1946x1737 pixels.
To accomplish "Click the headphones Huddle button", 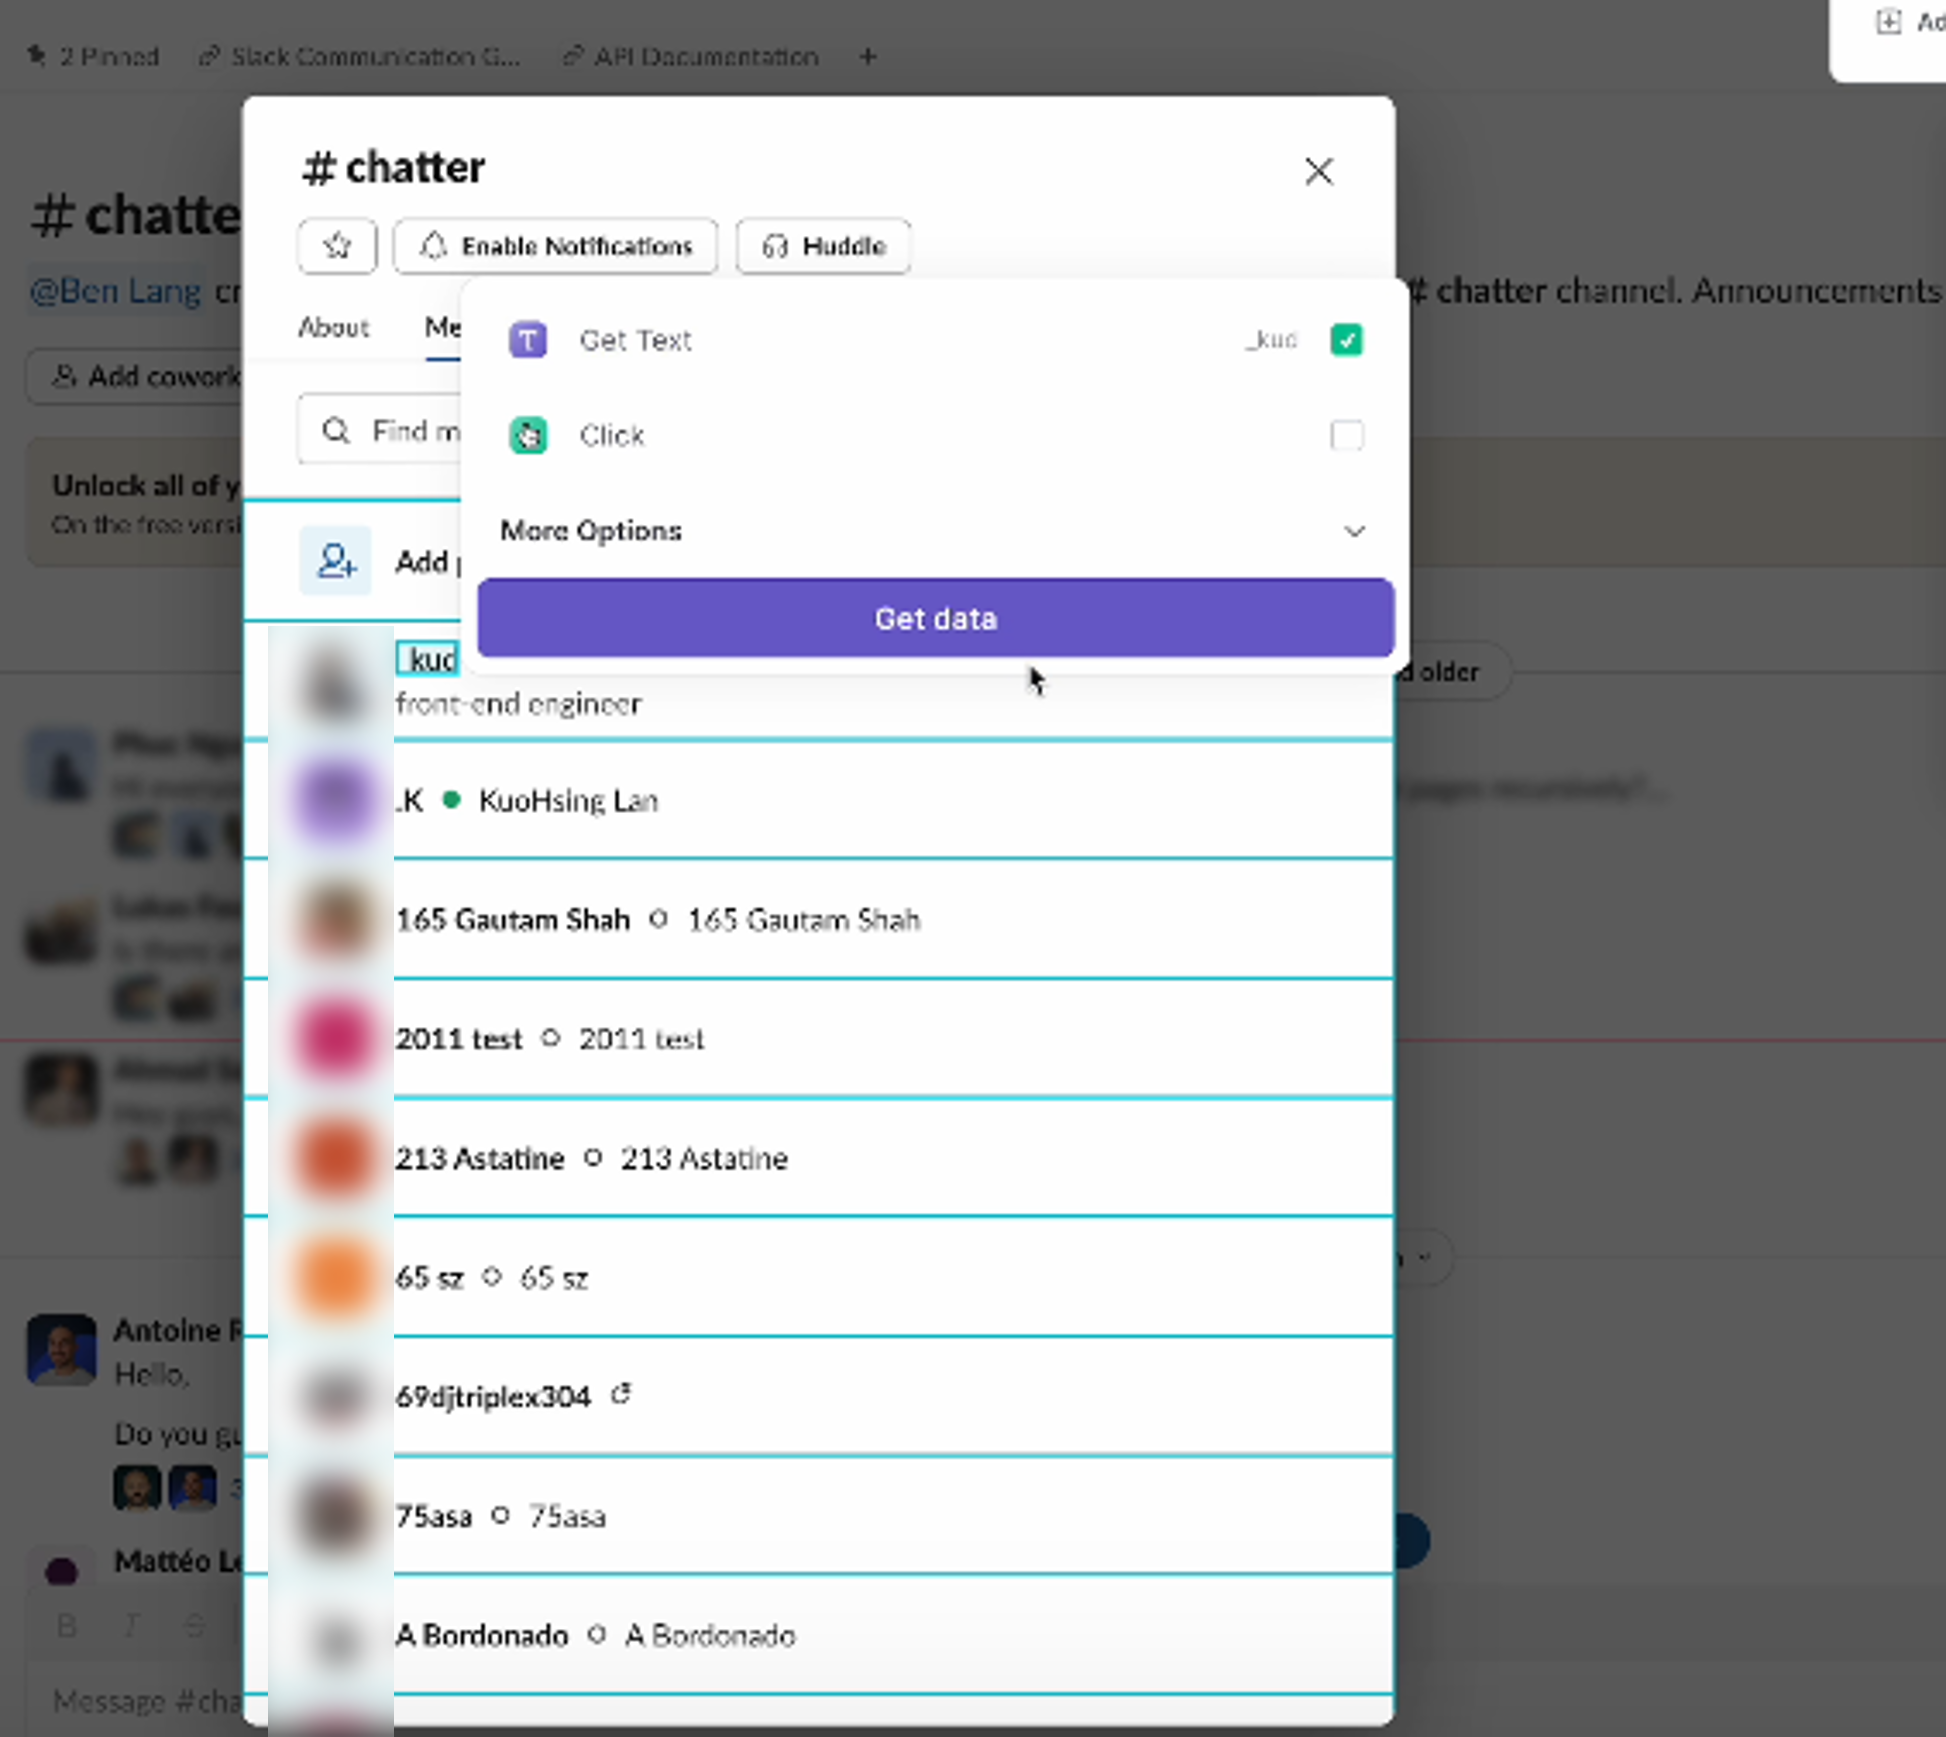I will click(x=823, y=245).
